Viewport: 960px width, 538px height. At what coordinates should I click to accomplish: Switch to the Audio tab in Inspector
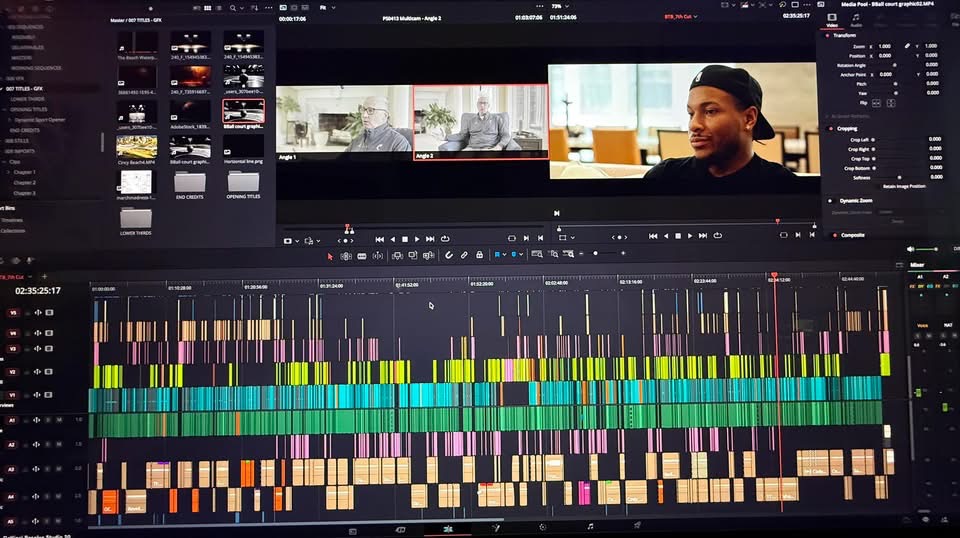[x=856, y=20]
